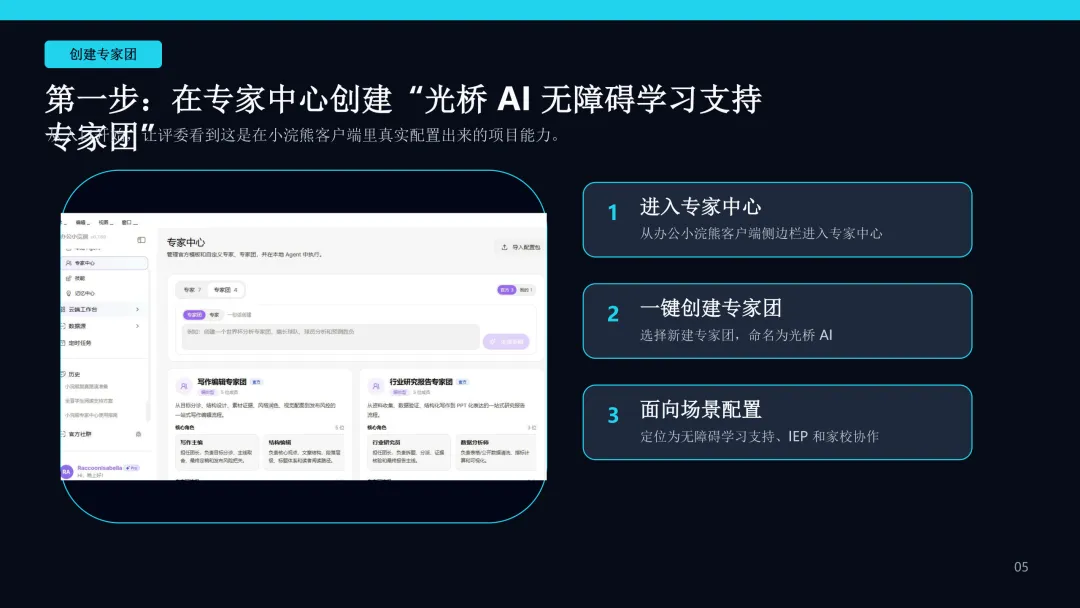Click the 写作编辑专家团 avatar icon
Image resolution: width=1080 pixels, height=608 pixels.
pyautogui.click(x=183, y=386)
